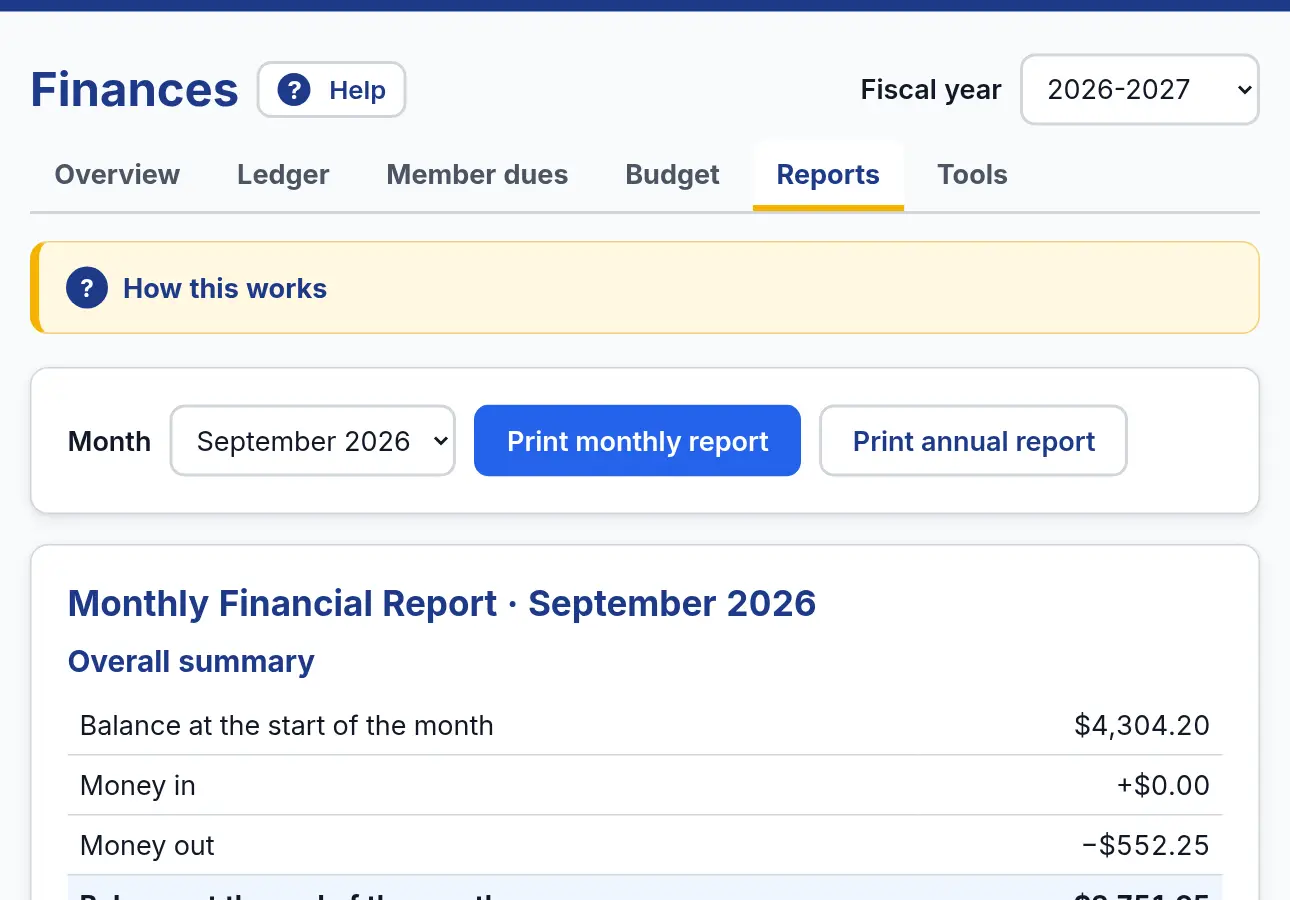
Task: Go to the Budget tab
Action: click(x=672, y=175)
